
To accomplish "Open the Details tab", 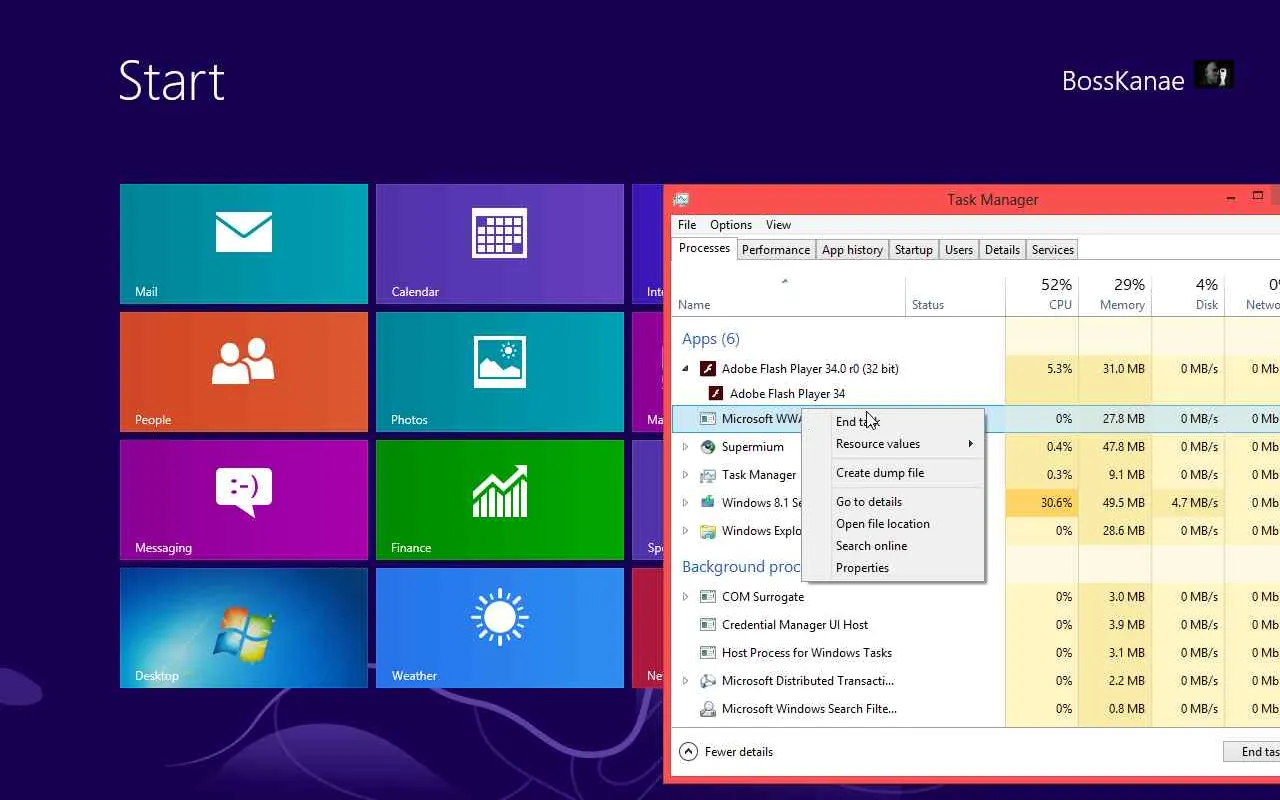I will [1002, 250].
